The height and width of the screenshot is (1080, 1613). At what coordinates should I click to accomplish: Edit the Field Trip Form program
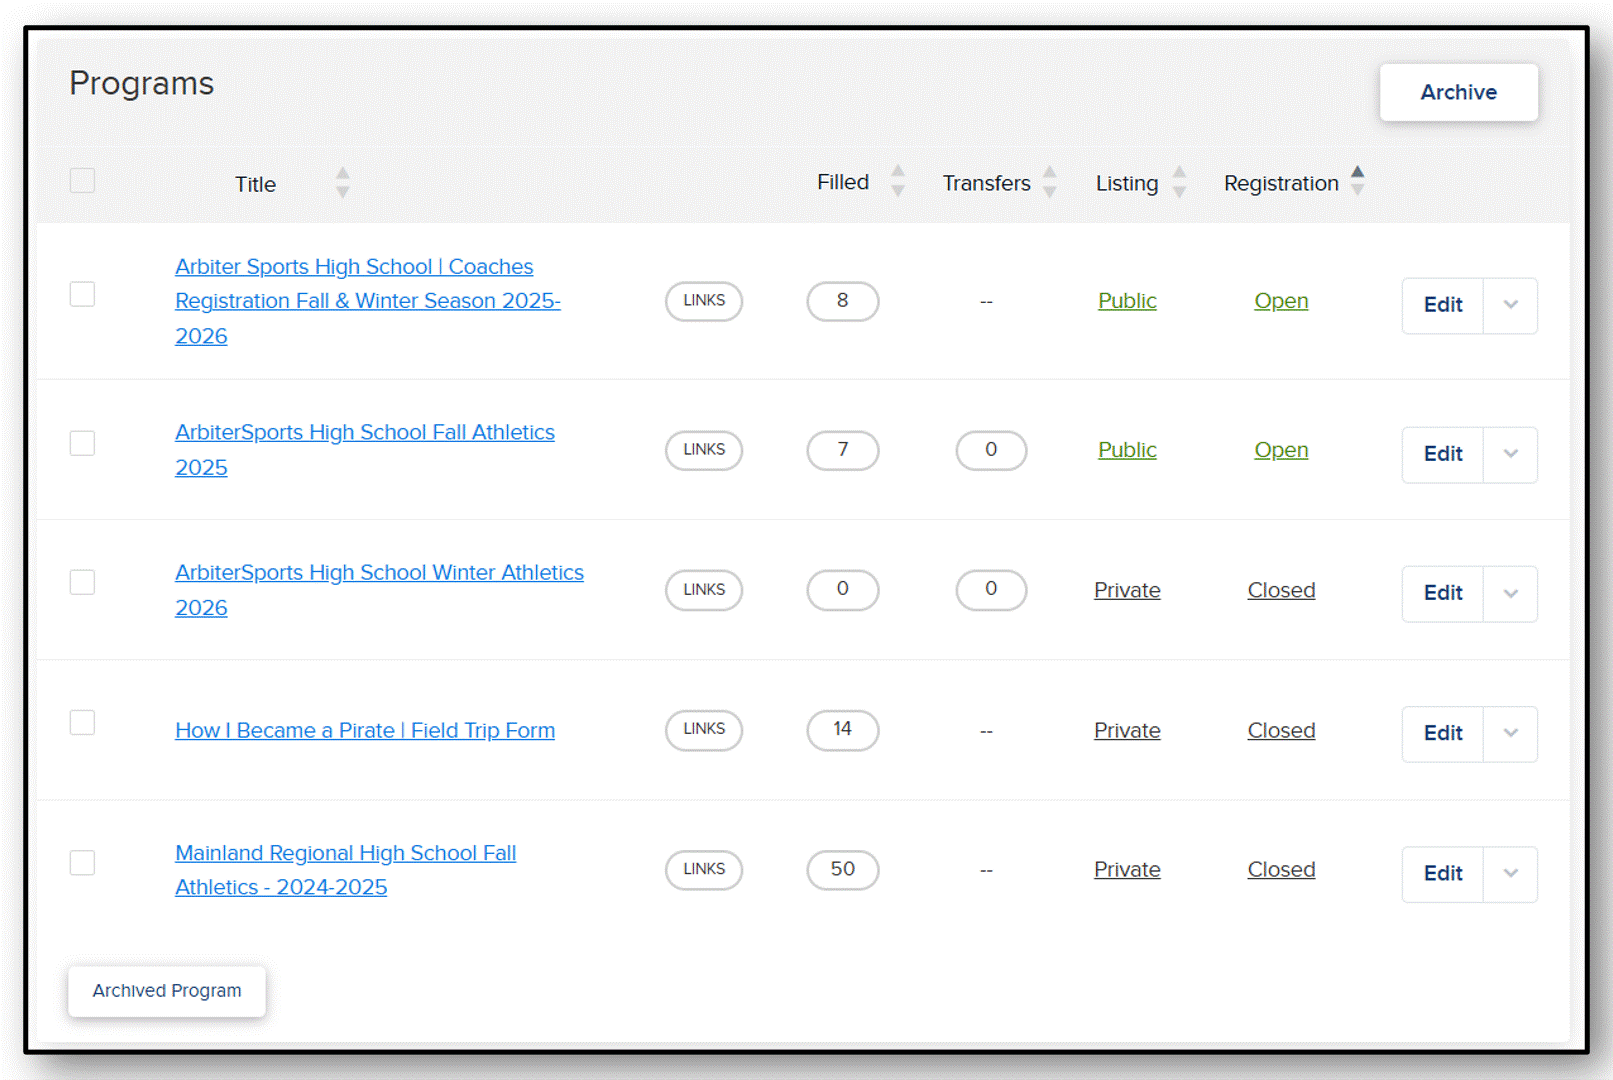point(1443,733)
